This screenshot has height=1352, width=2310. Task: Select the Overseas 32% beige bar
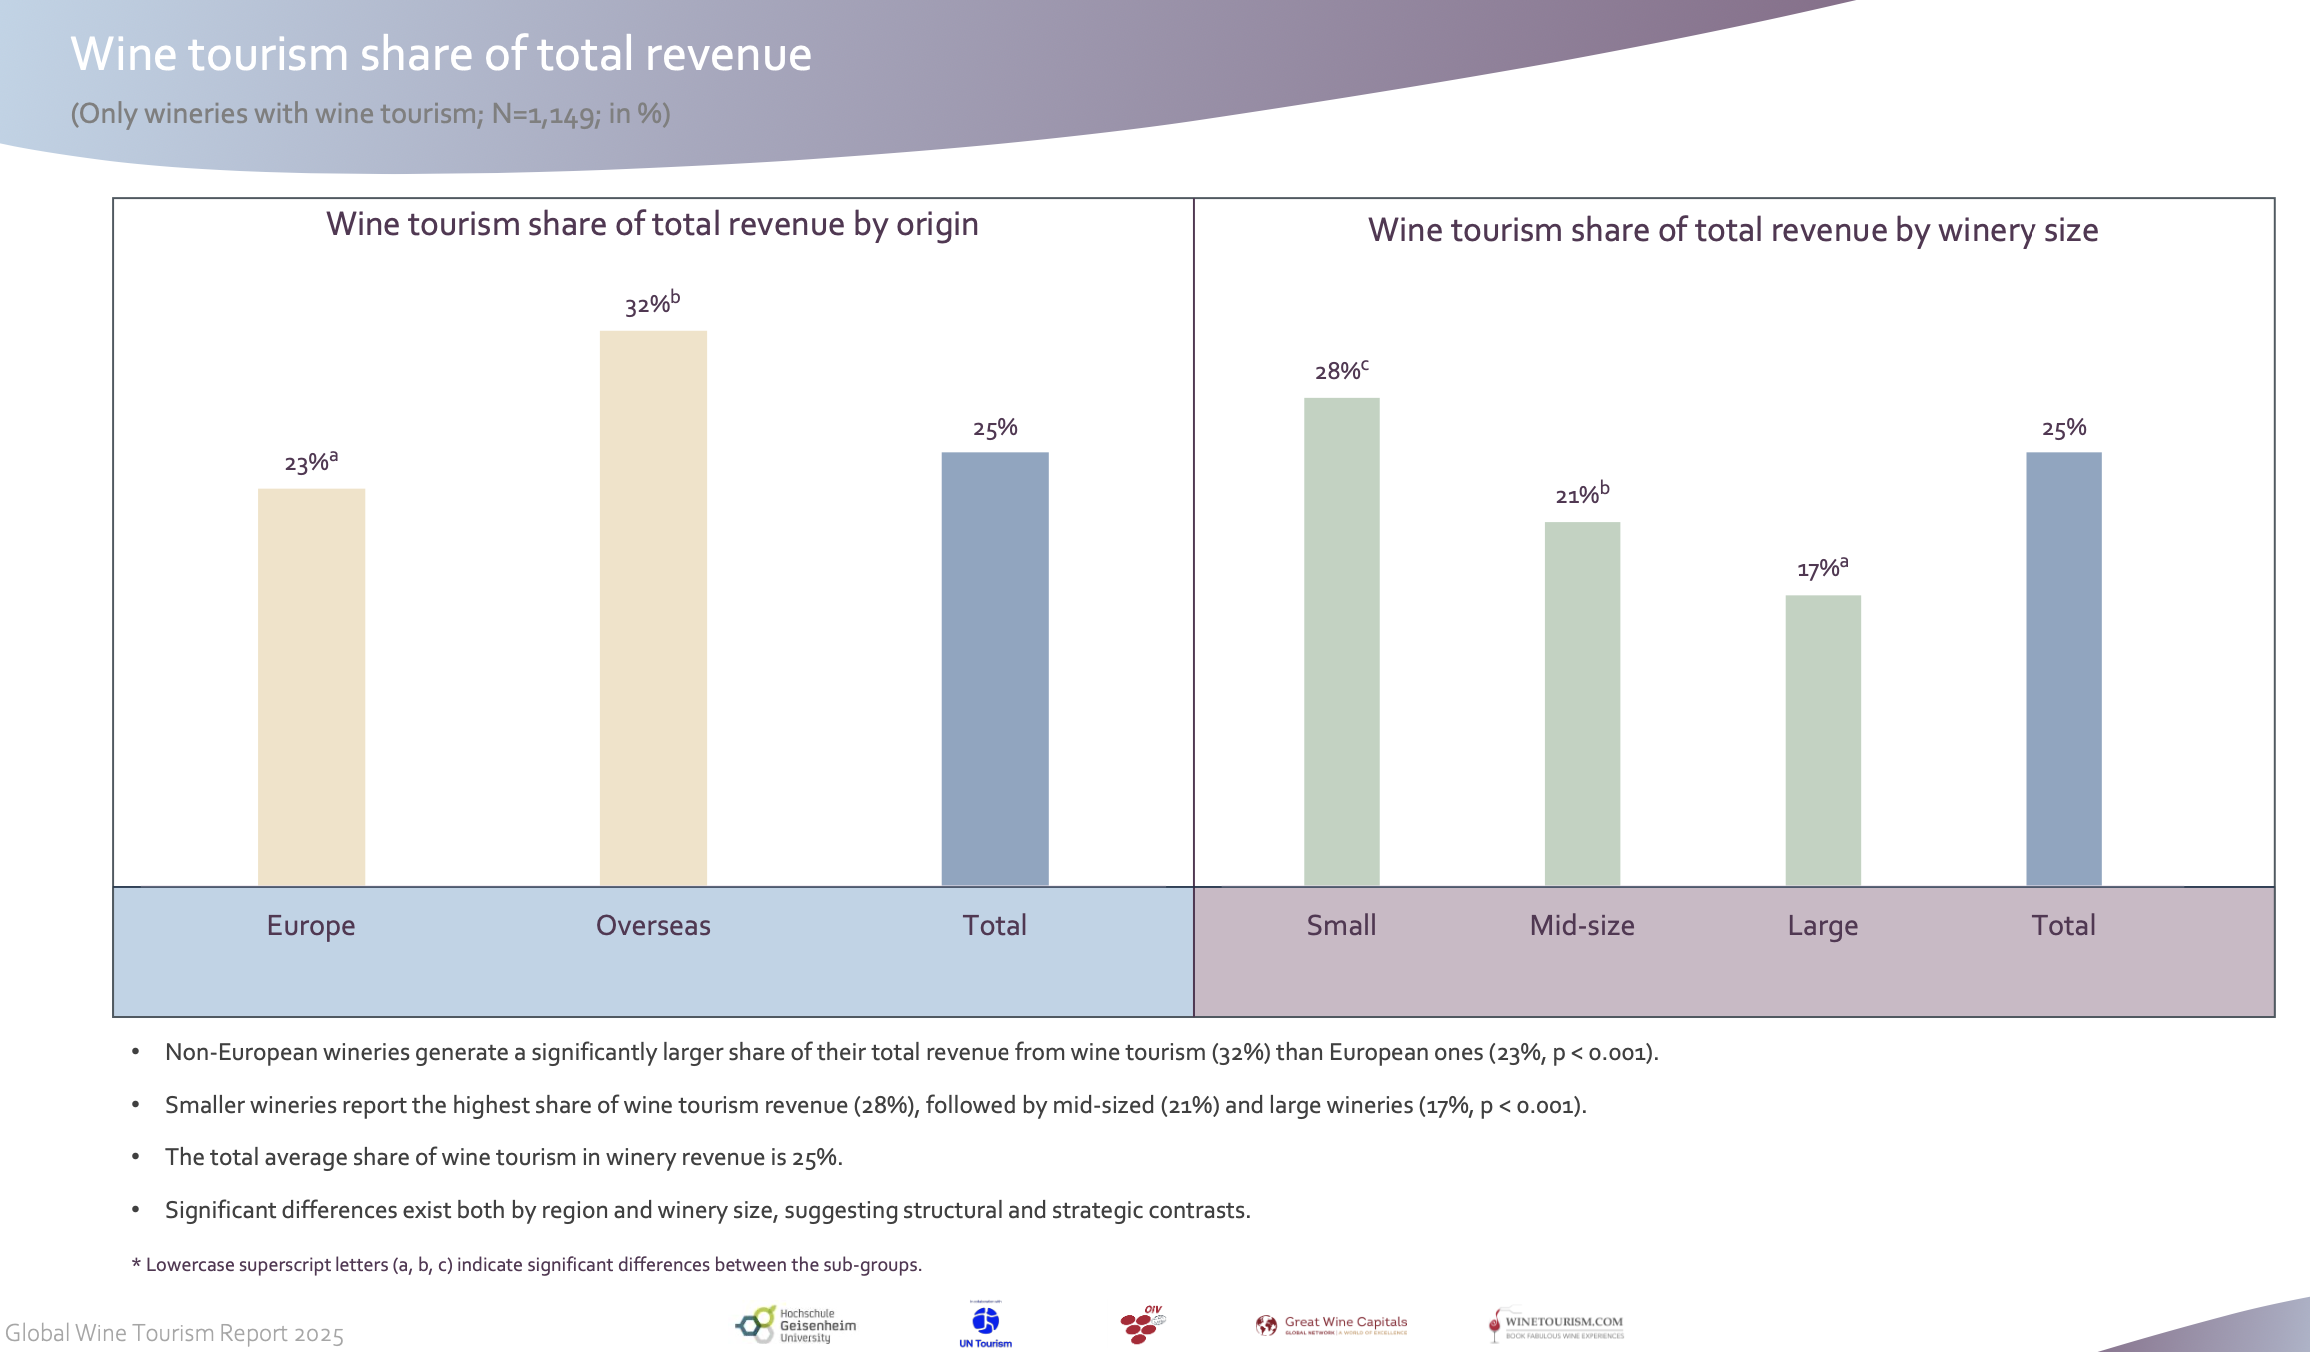(x=653, y=608)
